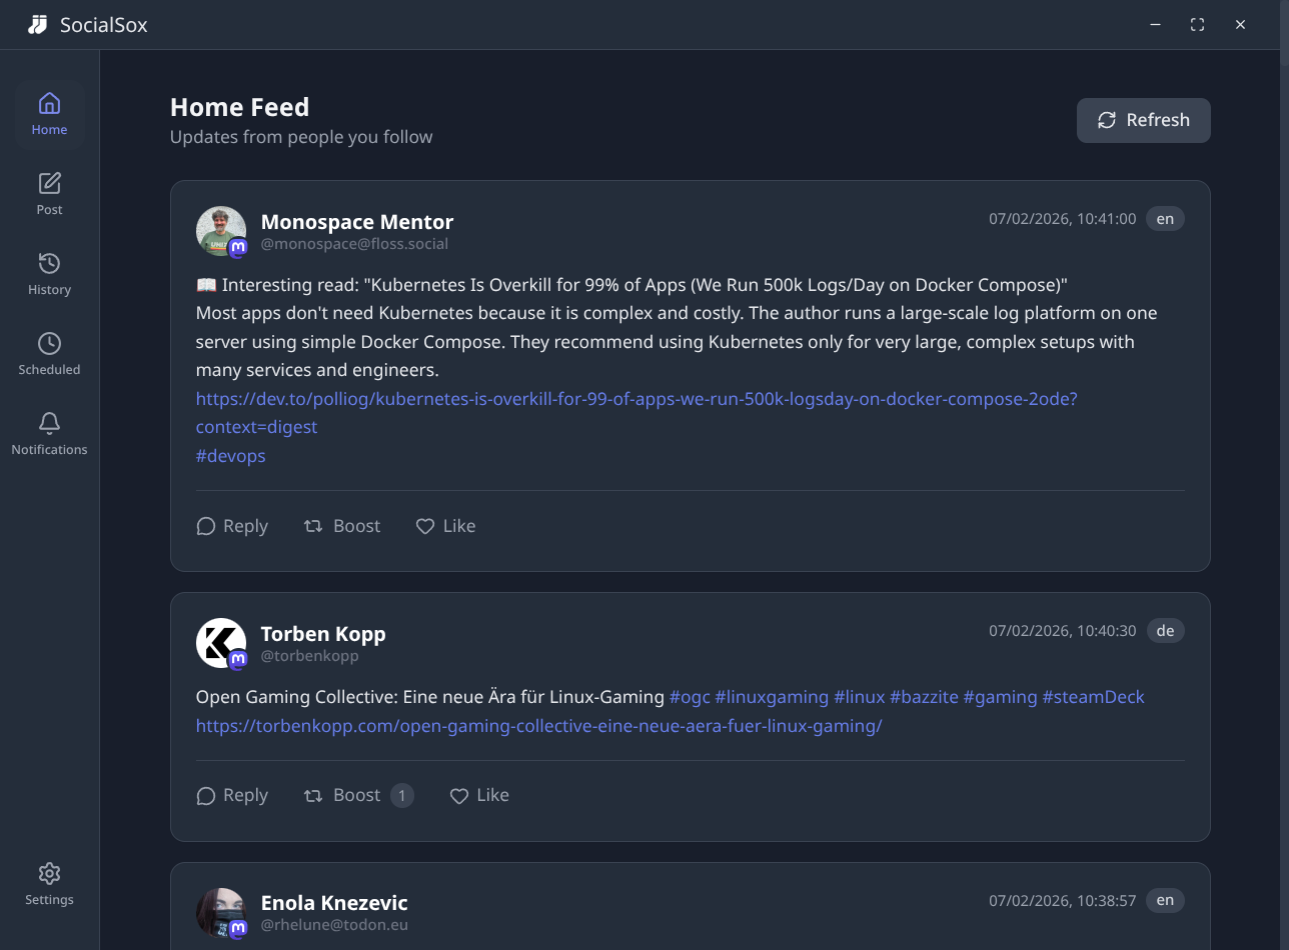
Task: Reply to Torben Kopp's post
Action: (232, 795)
